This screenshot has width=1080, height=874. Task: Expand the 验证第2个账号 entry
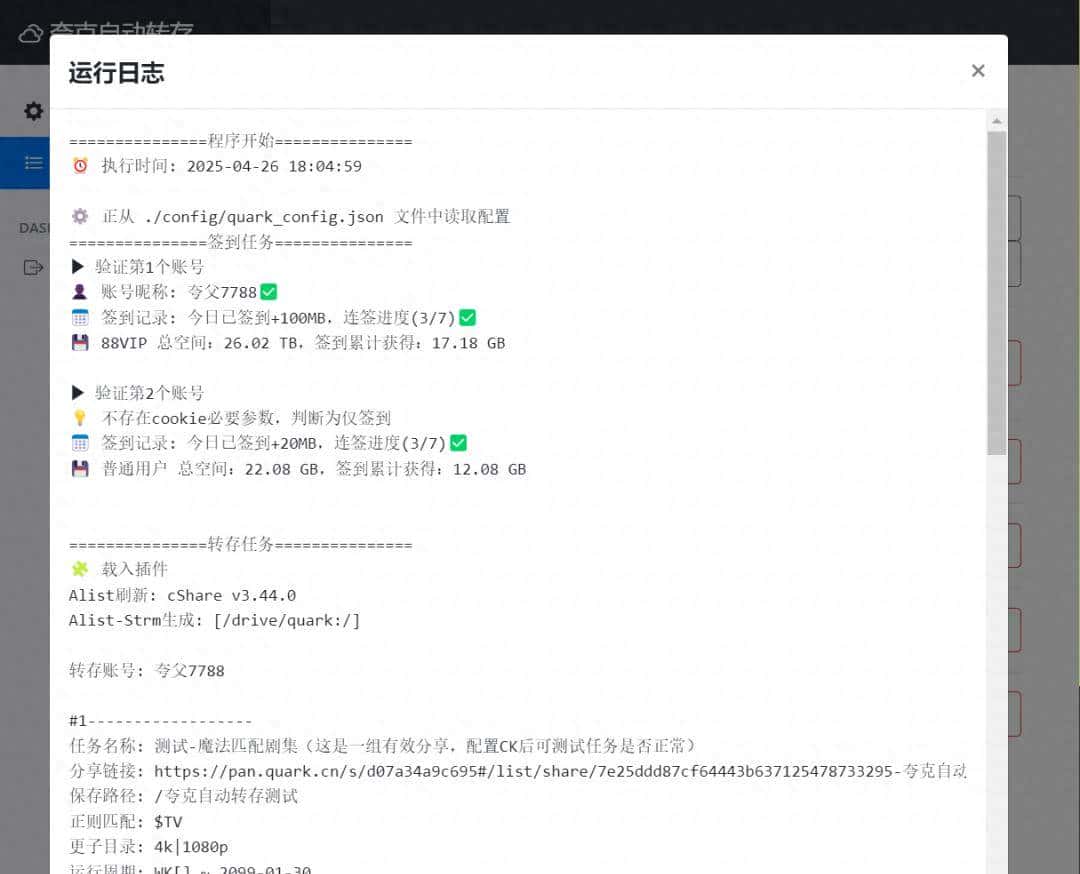[78, 392]
